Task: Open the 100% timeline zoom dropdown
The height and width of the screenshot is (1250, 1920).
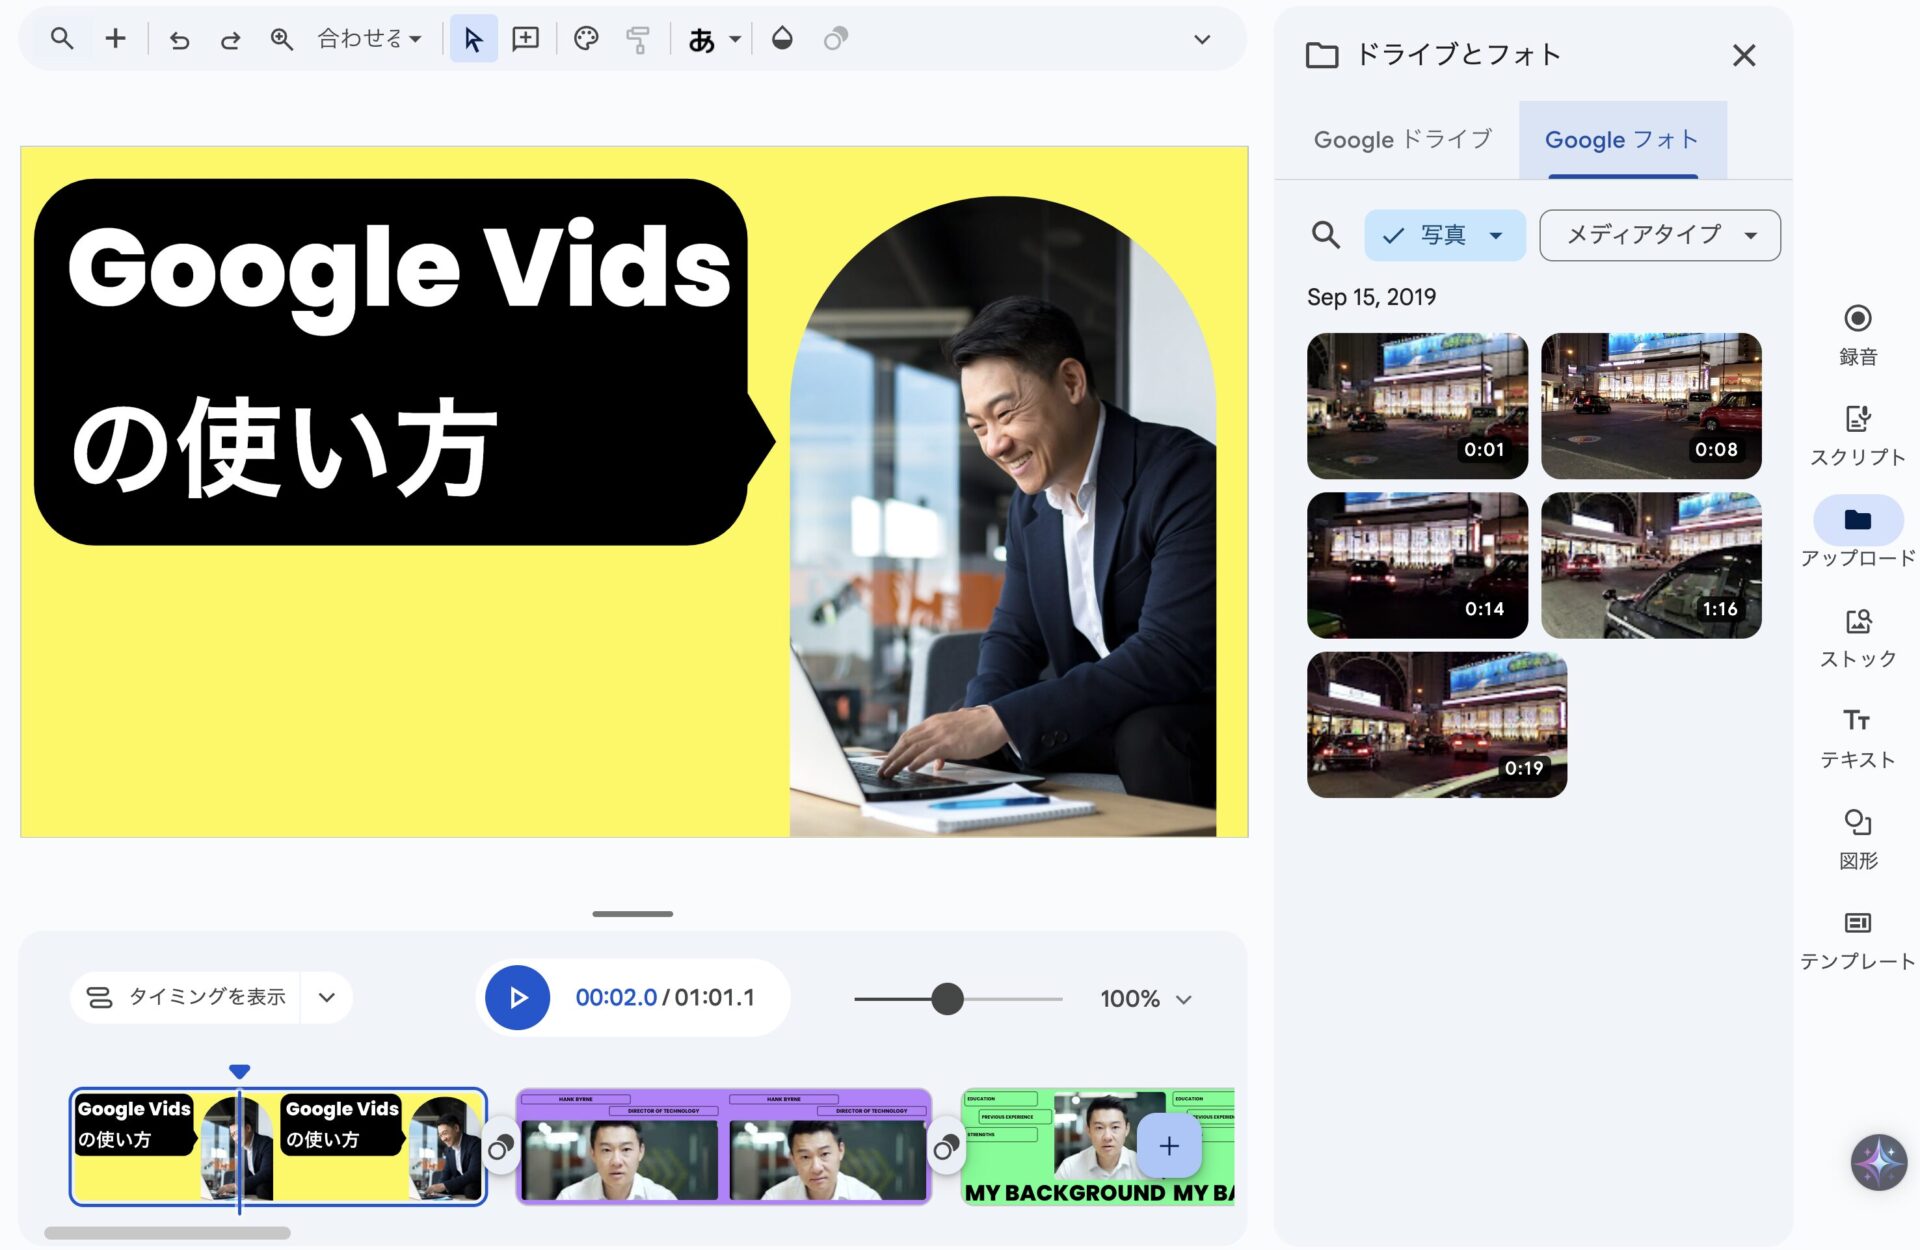Action: (1144, 997)
